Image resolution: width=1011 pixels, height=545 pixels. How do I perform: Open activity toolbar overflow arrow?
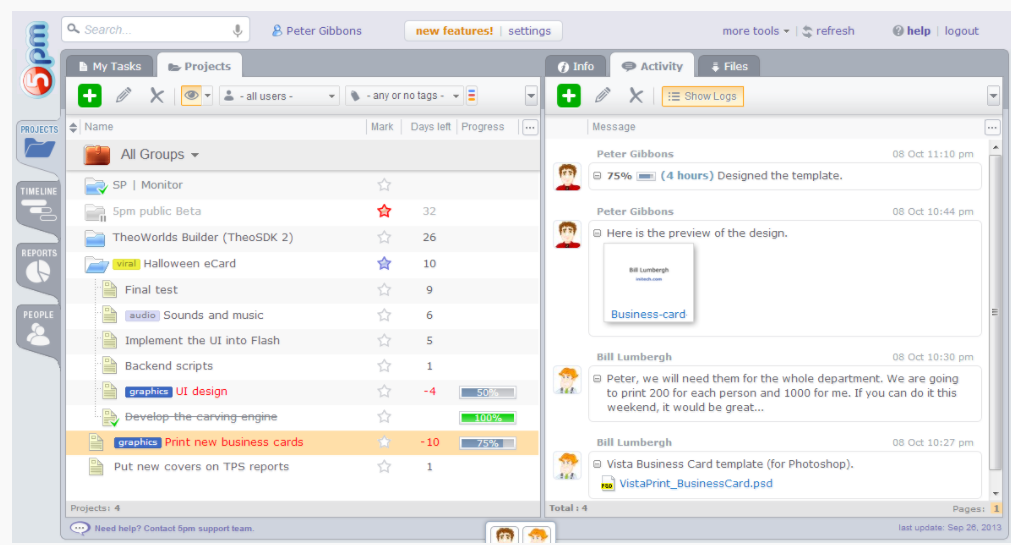tap(993, 96)
